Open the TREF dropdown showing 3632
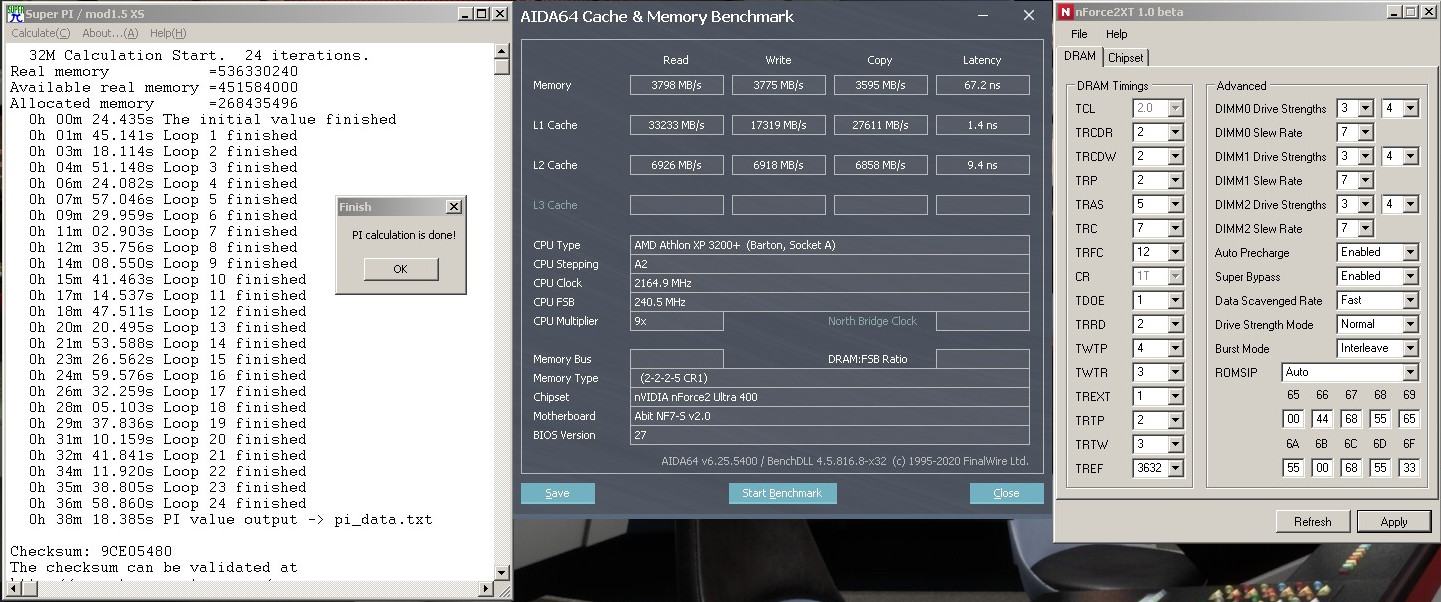Screen dimensions: 1441x602 (1175, 468)
